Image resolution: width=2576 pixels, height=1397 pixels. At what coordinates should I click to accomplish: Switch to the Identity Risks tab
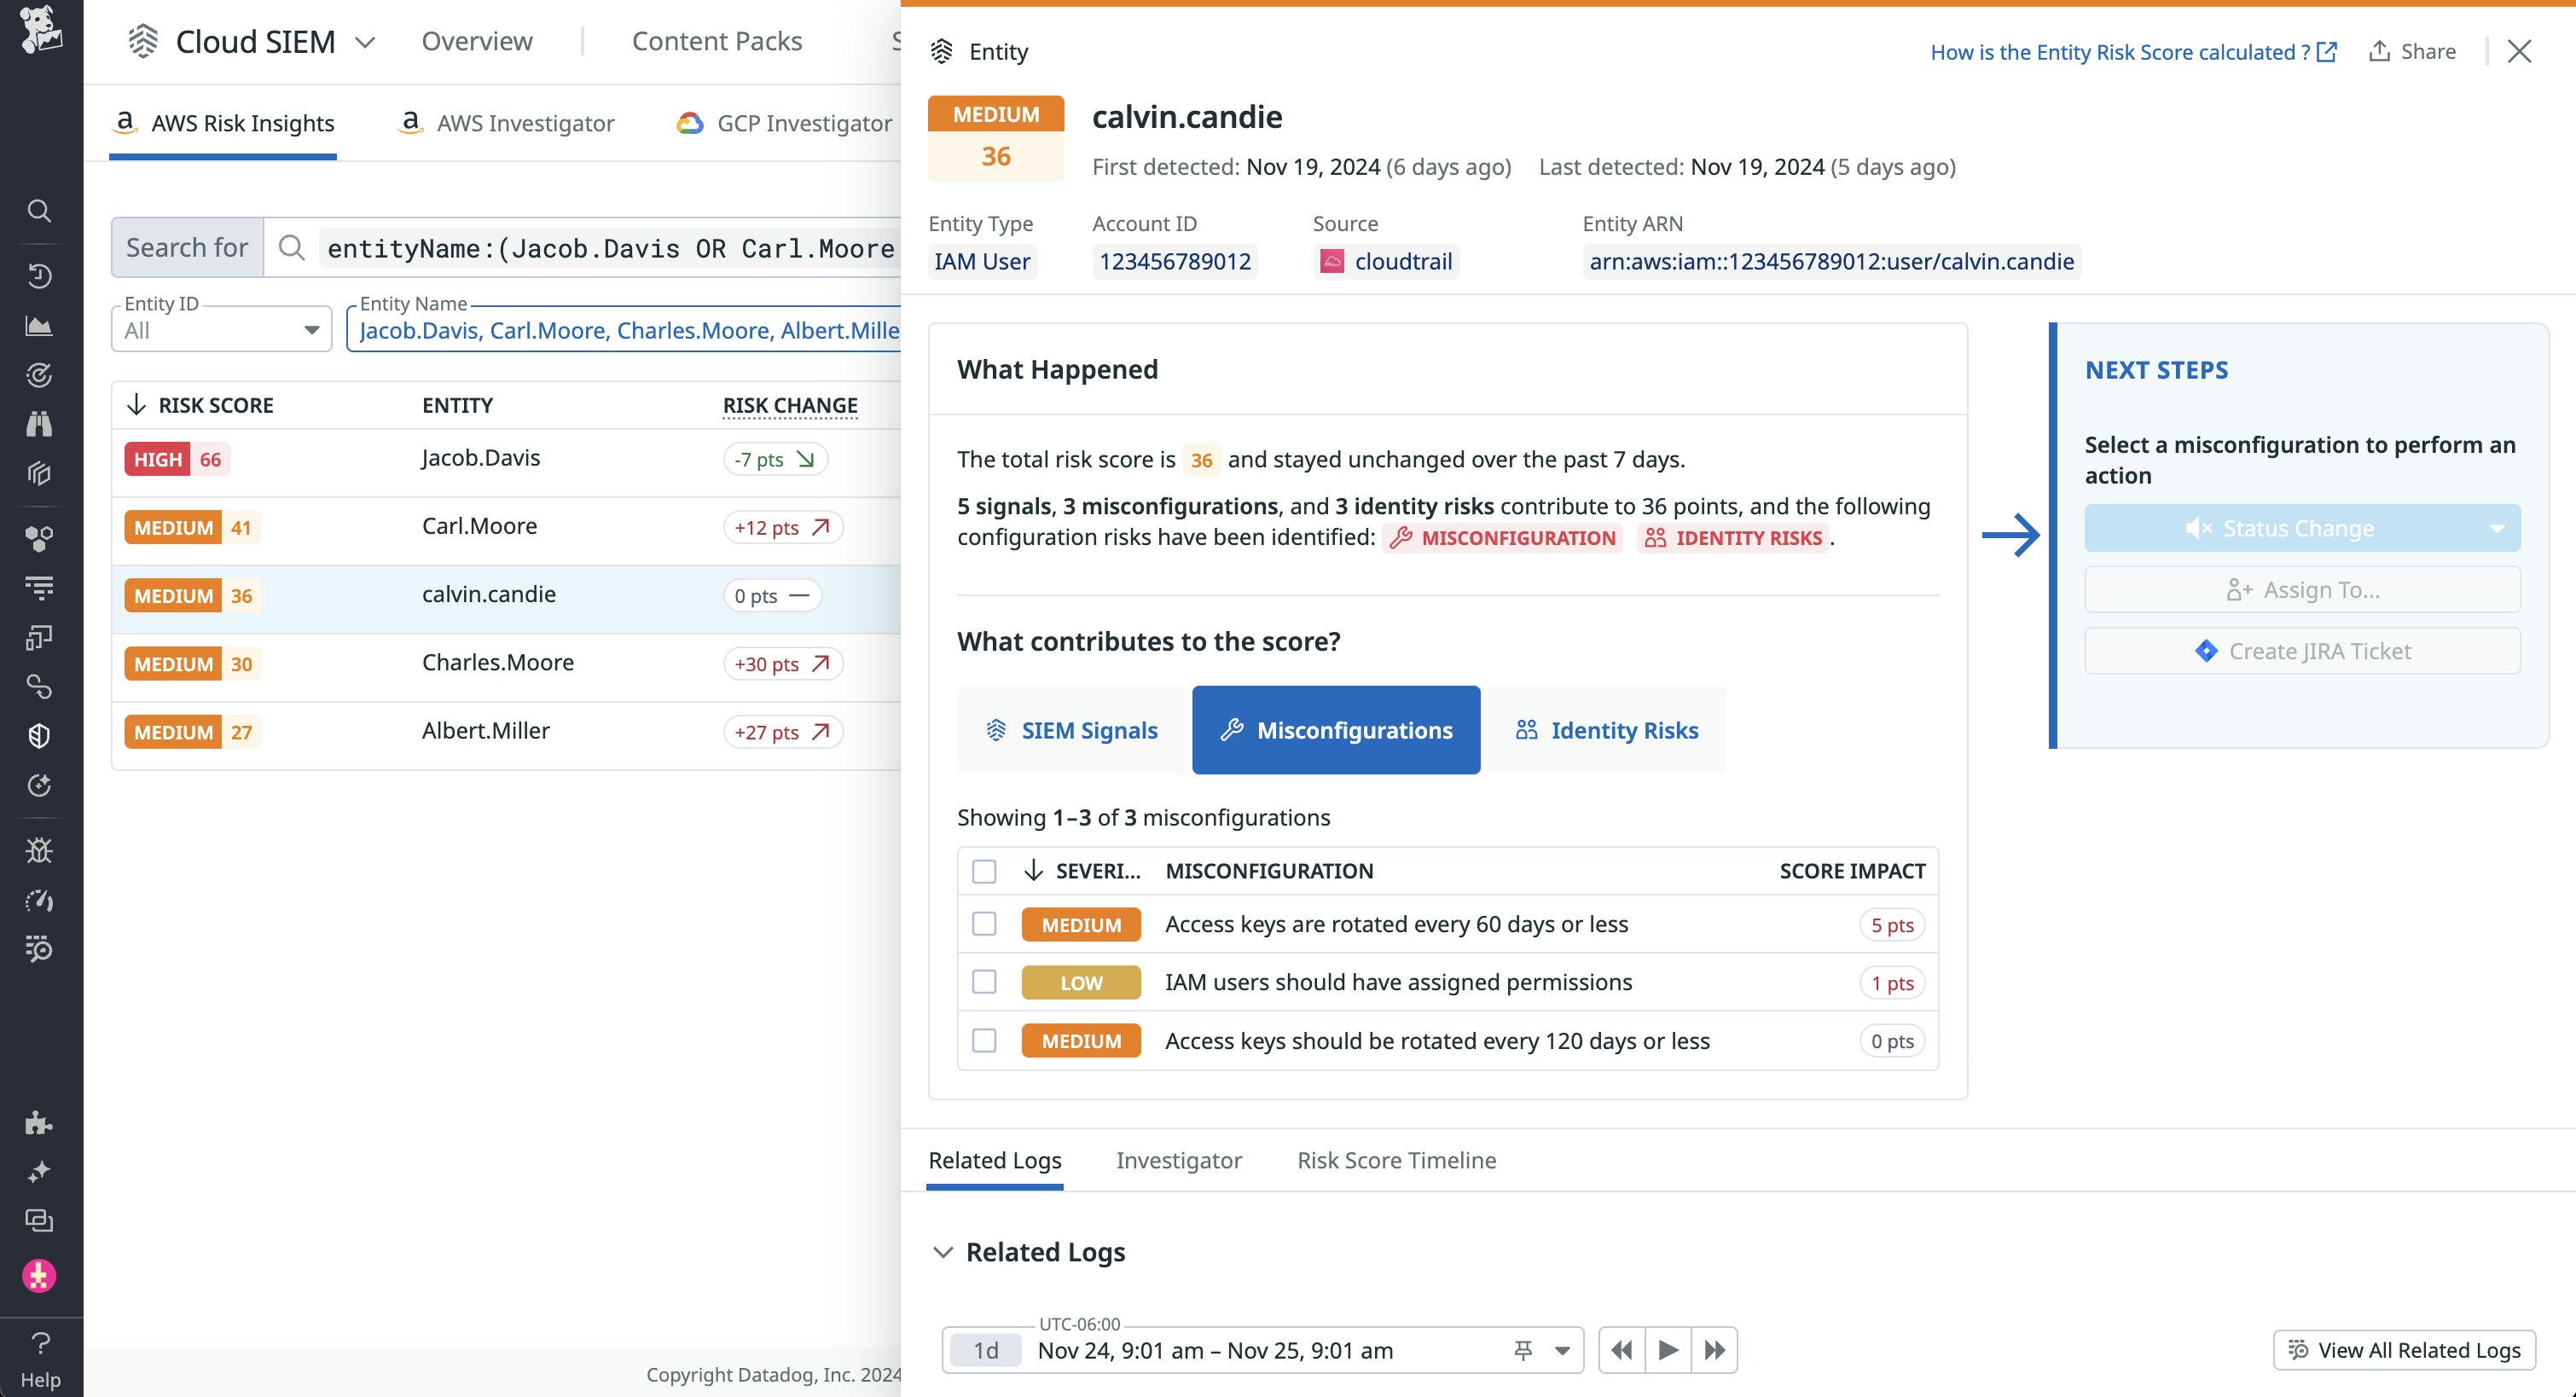tap(1607, 730)
